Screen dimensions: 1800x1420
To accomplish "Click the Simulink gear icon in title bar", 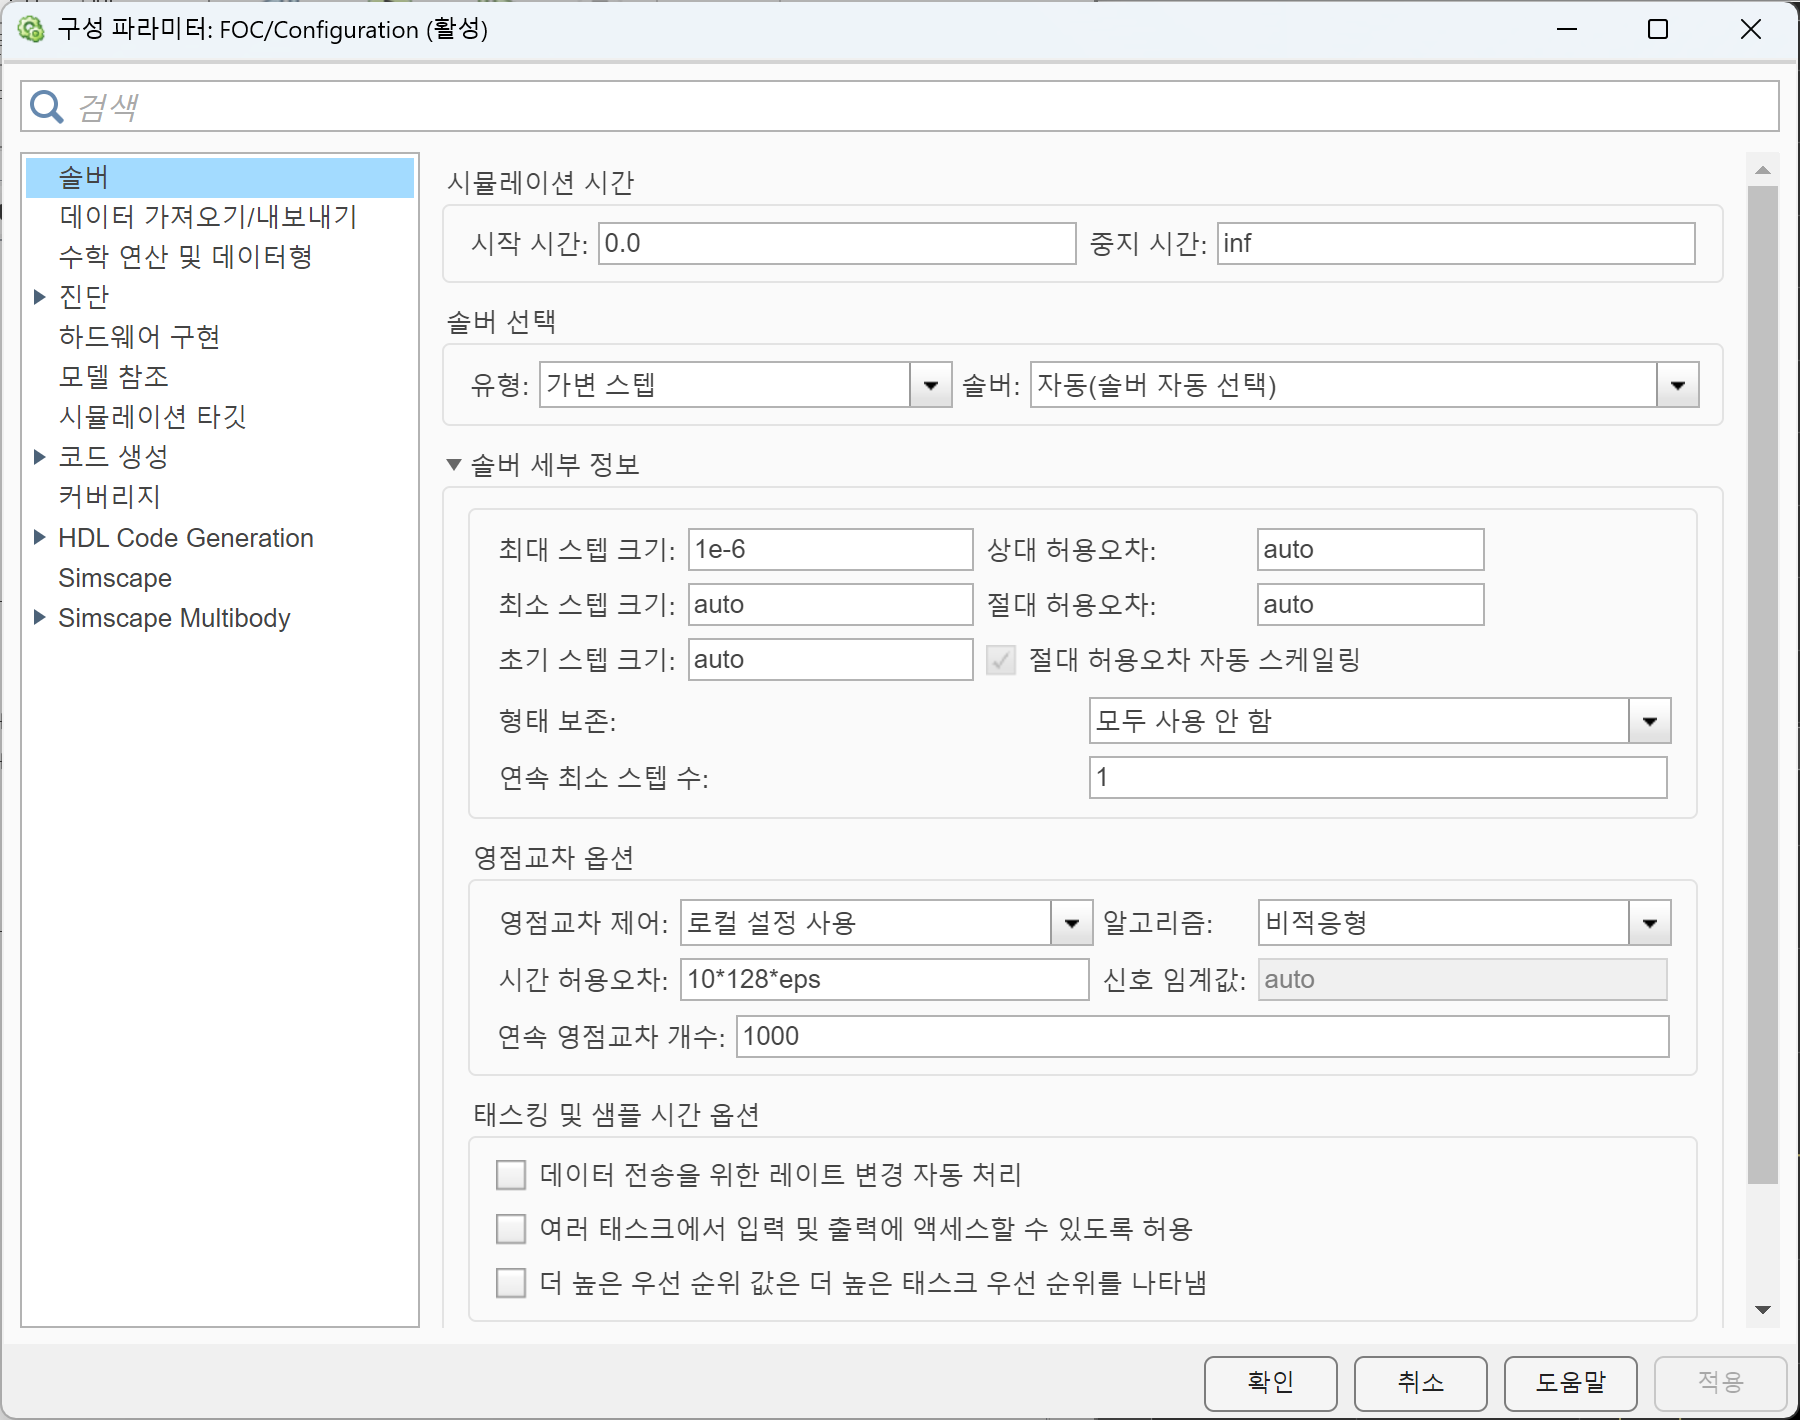I will pos(31,29).
